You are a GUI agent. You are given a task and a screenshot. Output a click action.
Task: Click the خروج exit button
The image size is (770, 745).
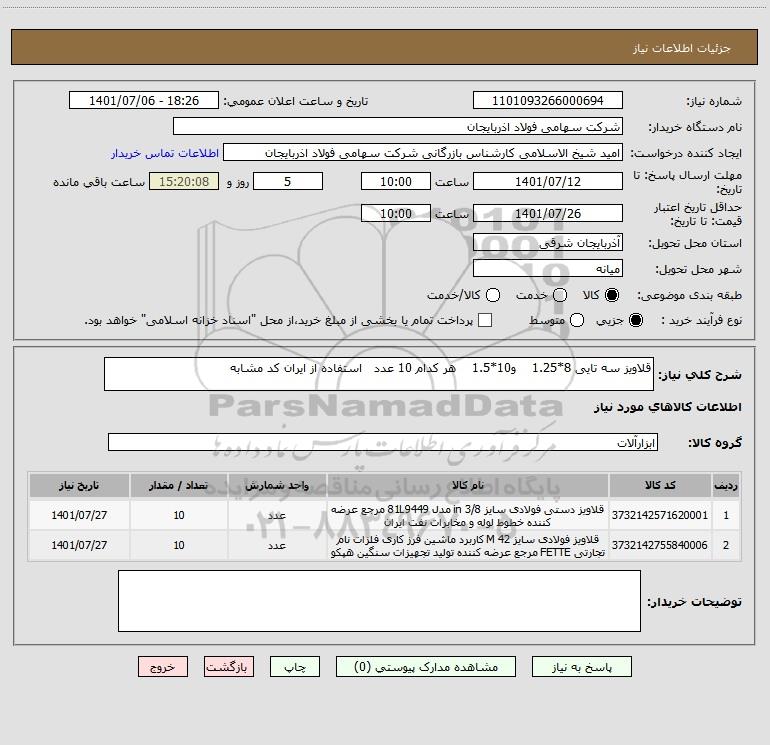163,667
